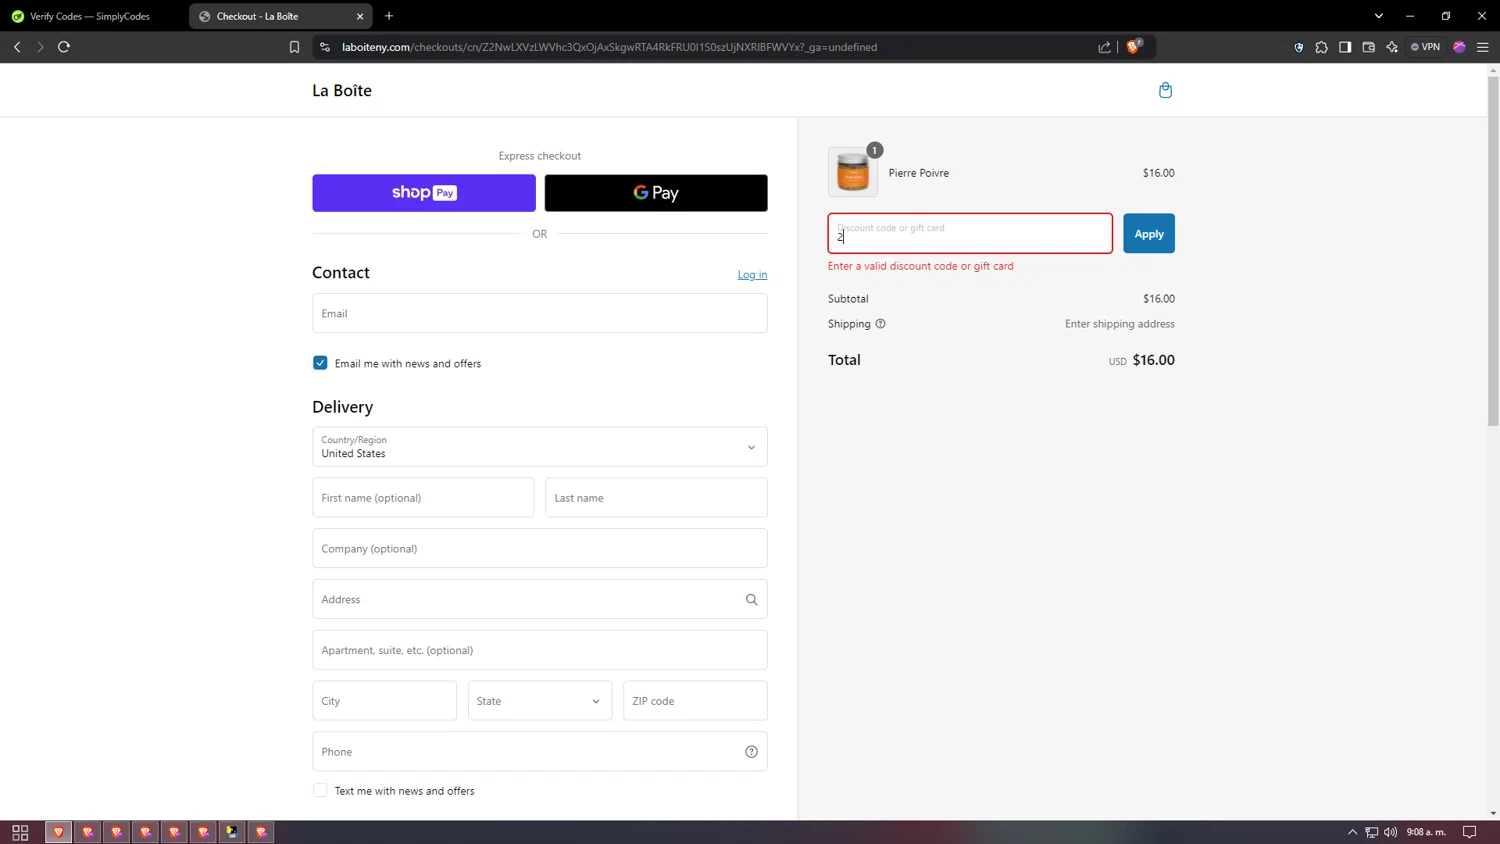The width and height of the screenshot is (1500, 844).
Task: Pay with Shop Pay button
Action: pos(424,193)
